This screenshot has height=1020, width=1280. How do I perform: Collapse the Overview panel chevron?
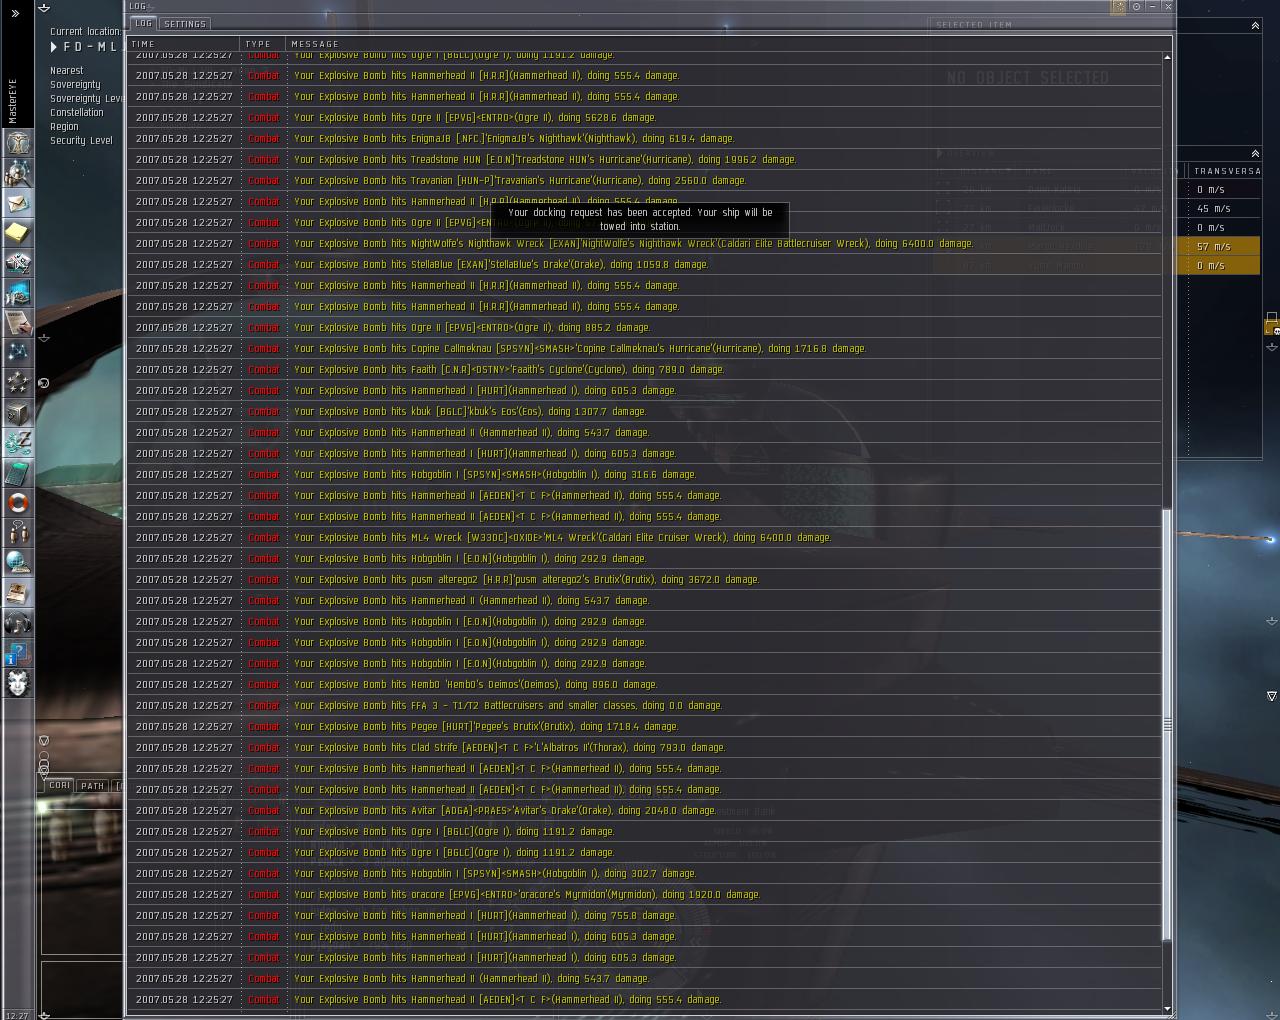pyautogui.click(x=1255, y=153)
